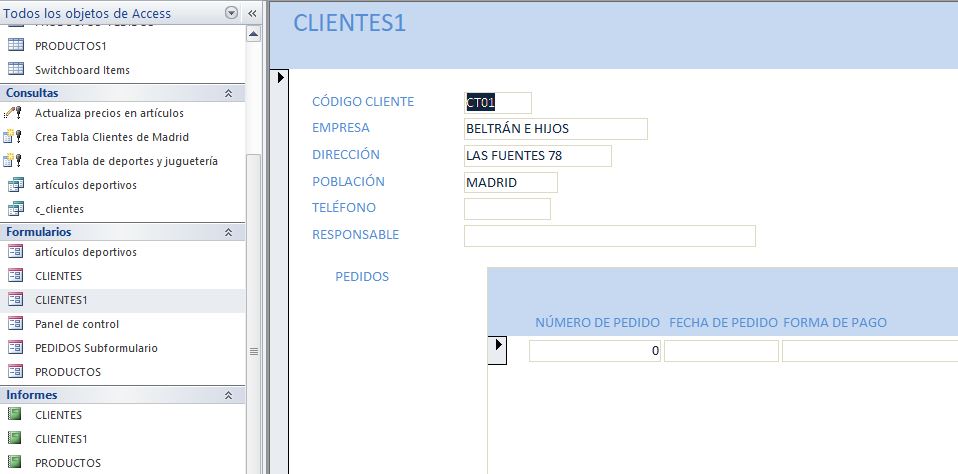Image resolution: width=958 pixels, height=474 pixels.
Task: Collapse the Consultas group
Action: (229, 93)
